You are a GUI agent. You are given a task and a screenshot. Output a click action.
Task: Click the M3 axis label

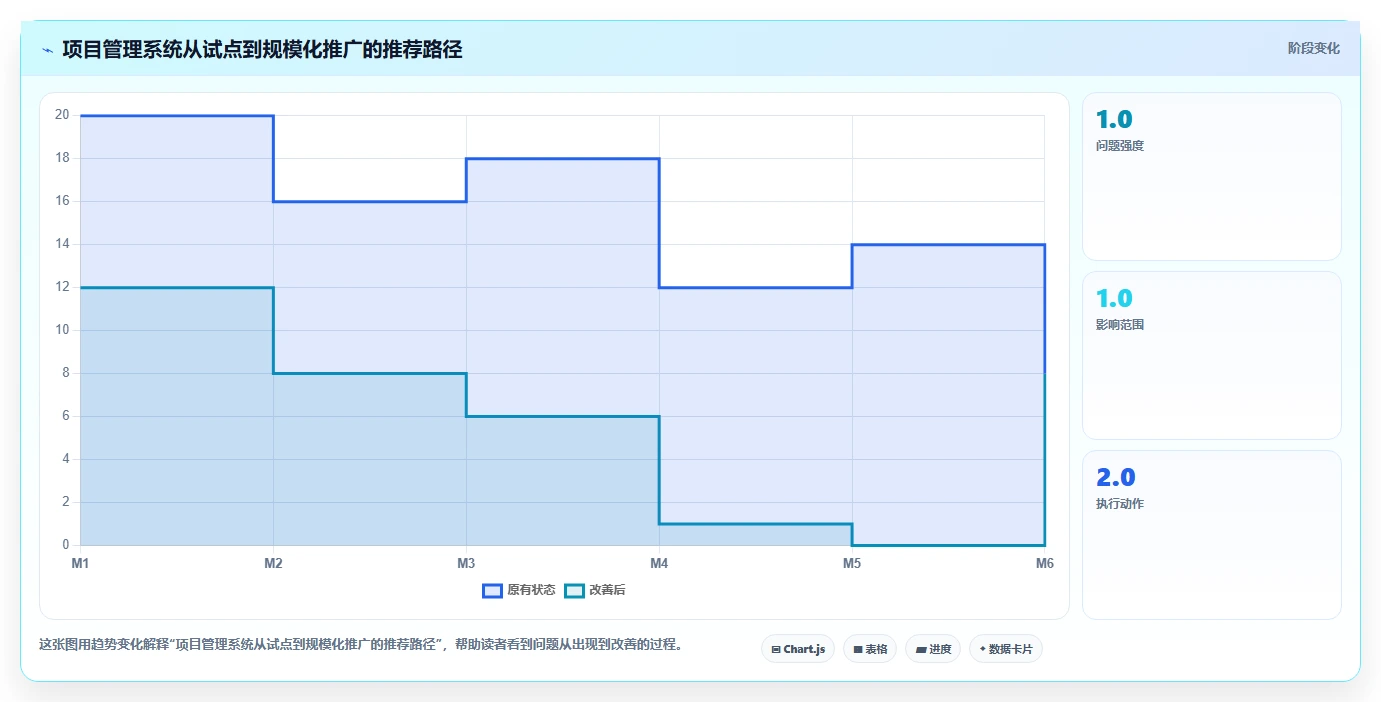tap(466, 563)
